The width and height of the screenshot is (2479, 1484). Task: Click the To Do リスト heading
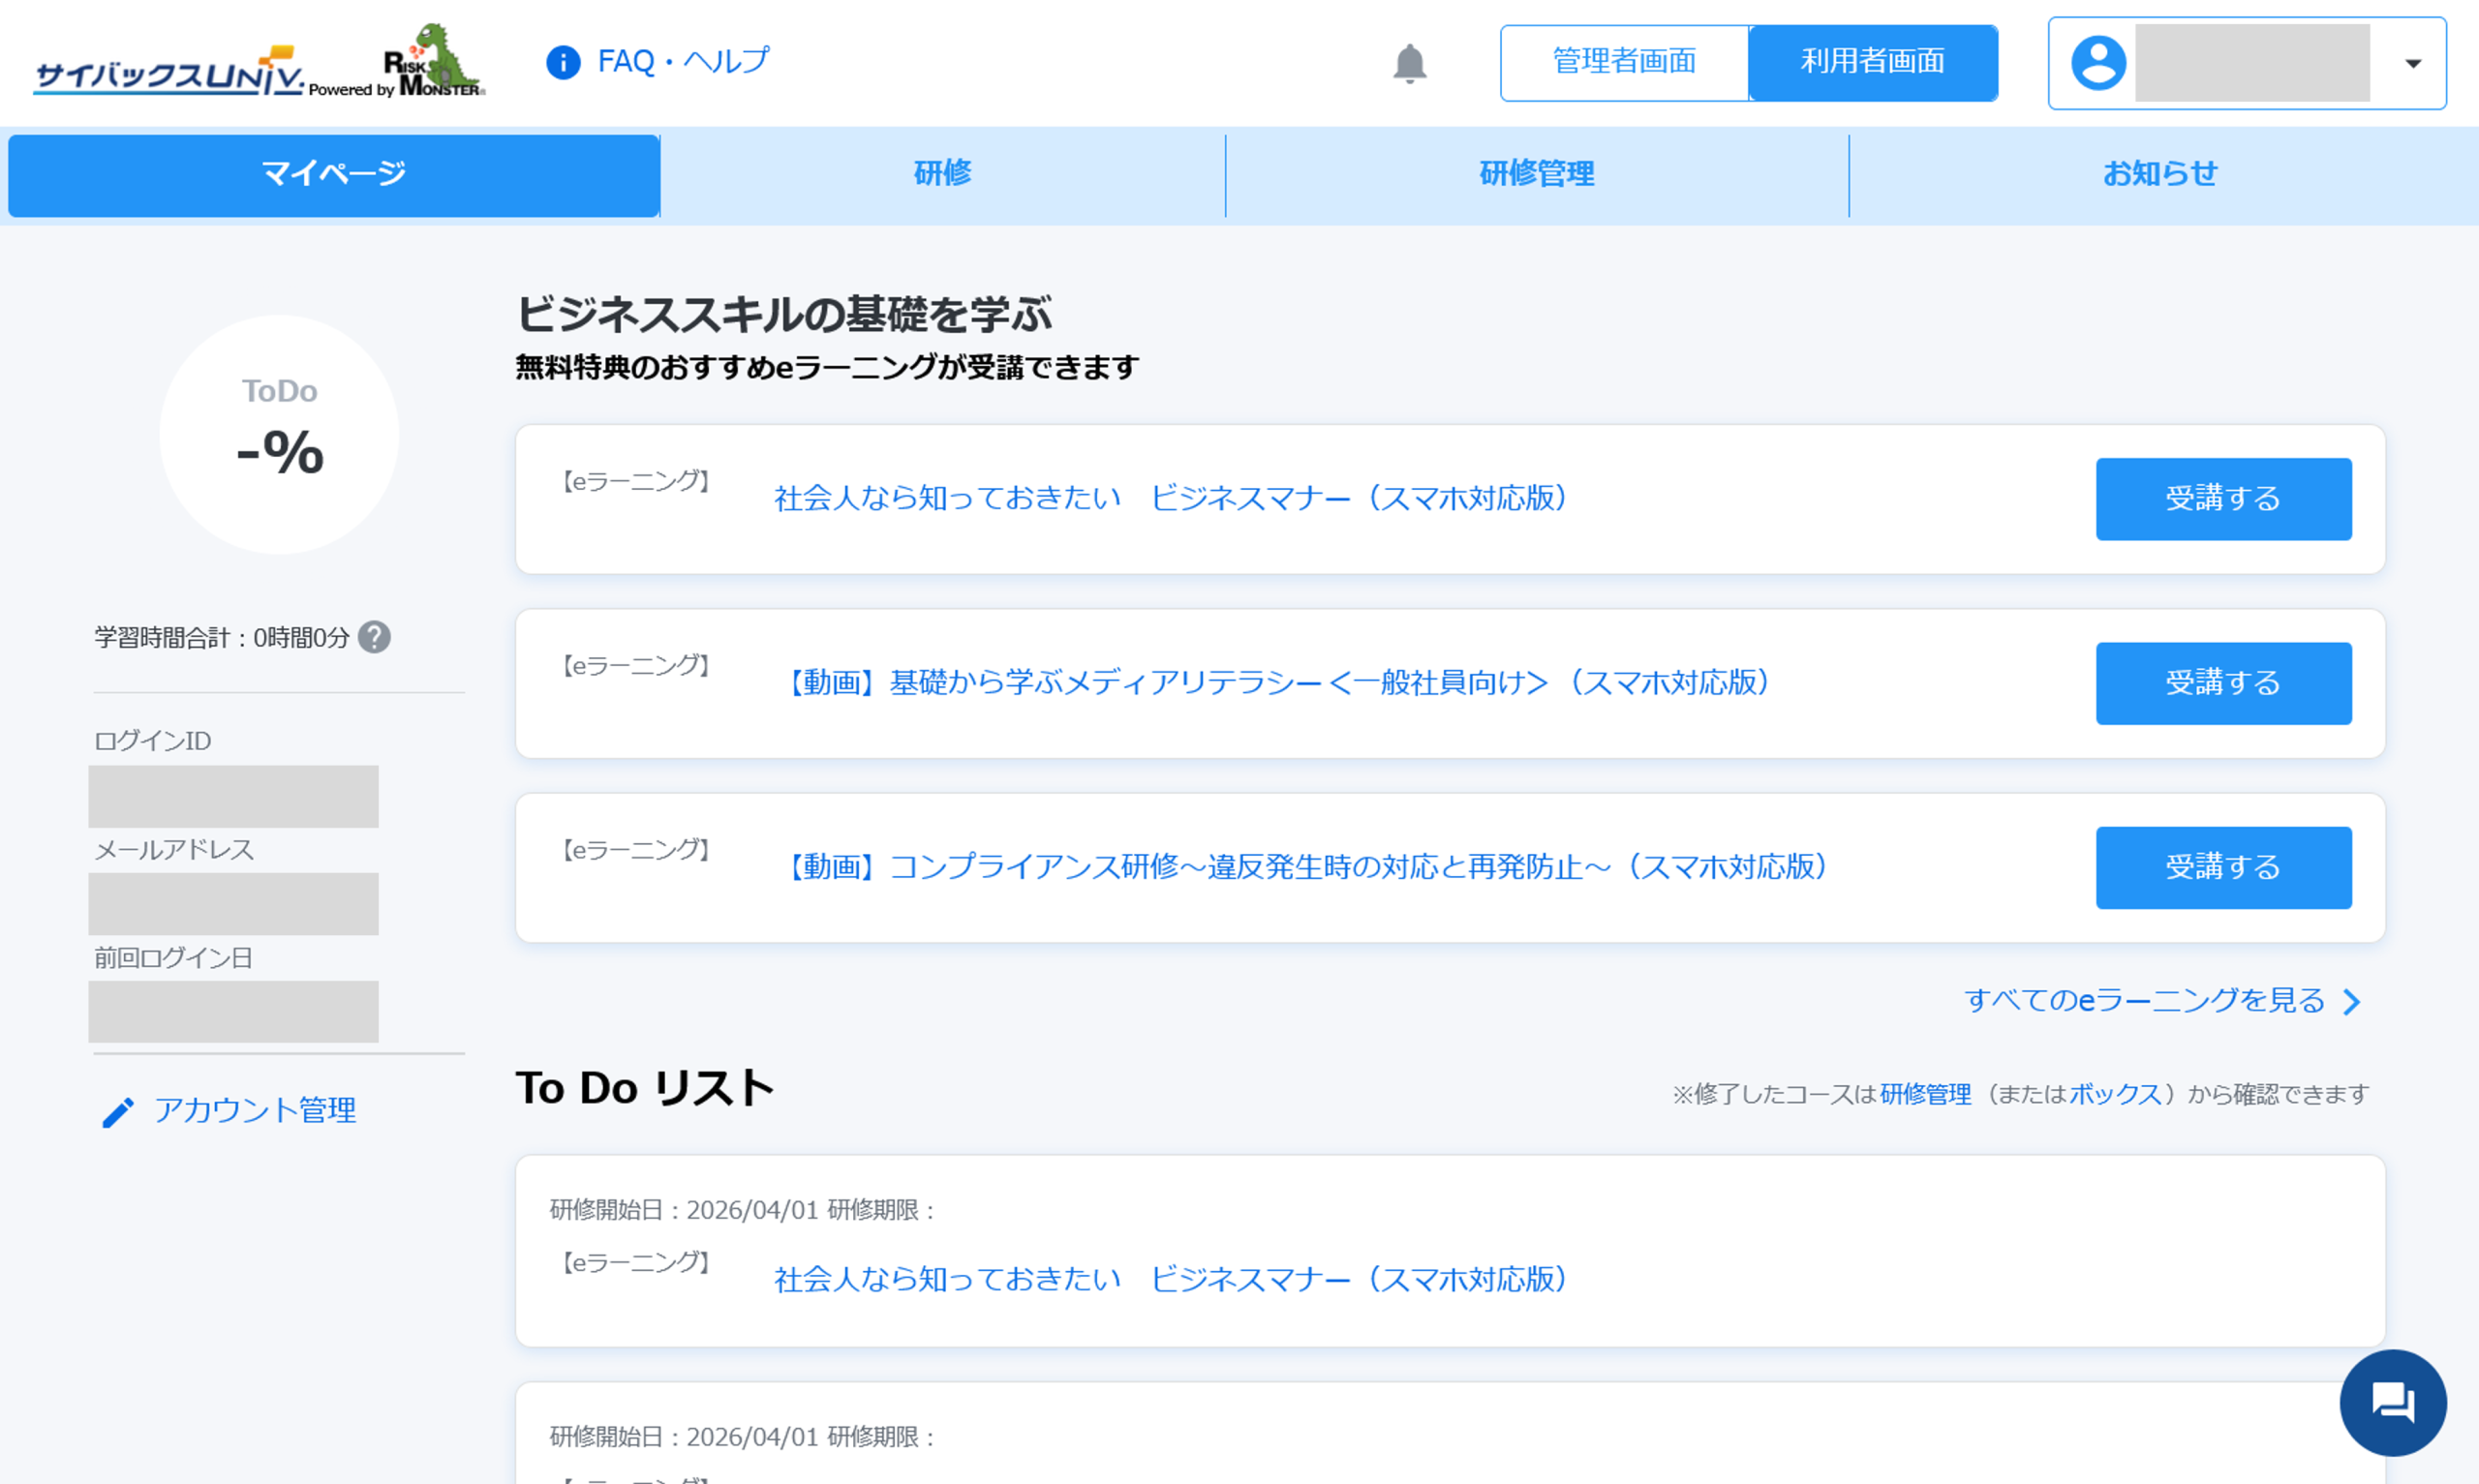click(x=645, y=1088)
